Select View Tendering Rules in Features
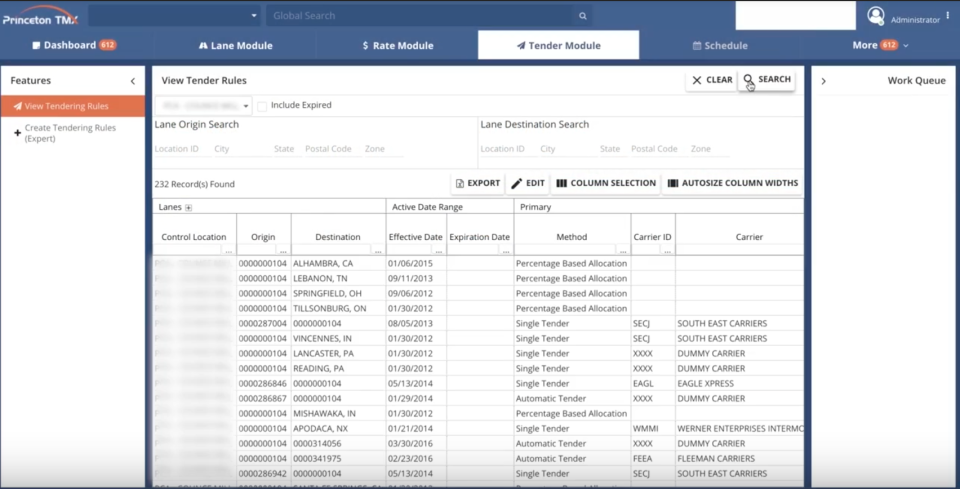The image size is (960, 489). pyautogui.click(x=73, y=106)
